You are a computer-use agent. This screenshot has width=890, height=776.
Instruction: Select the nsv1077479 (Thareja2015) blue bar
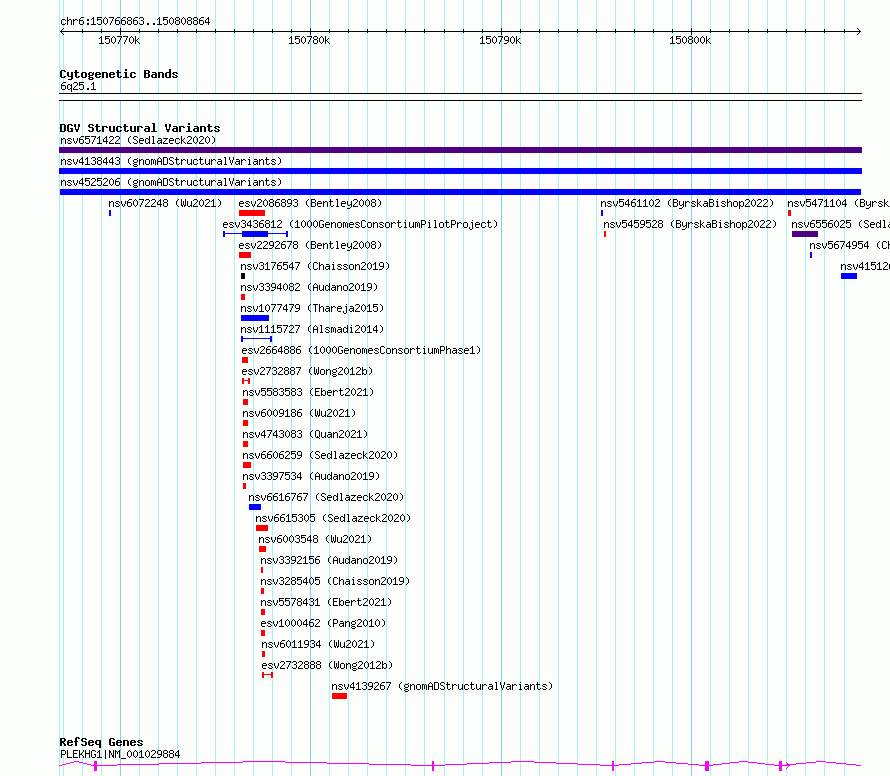(255, 318)
